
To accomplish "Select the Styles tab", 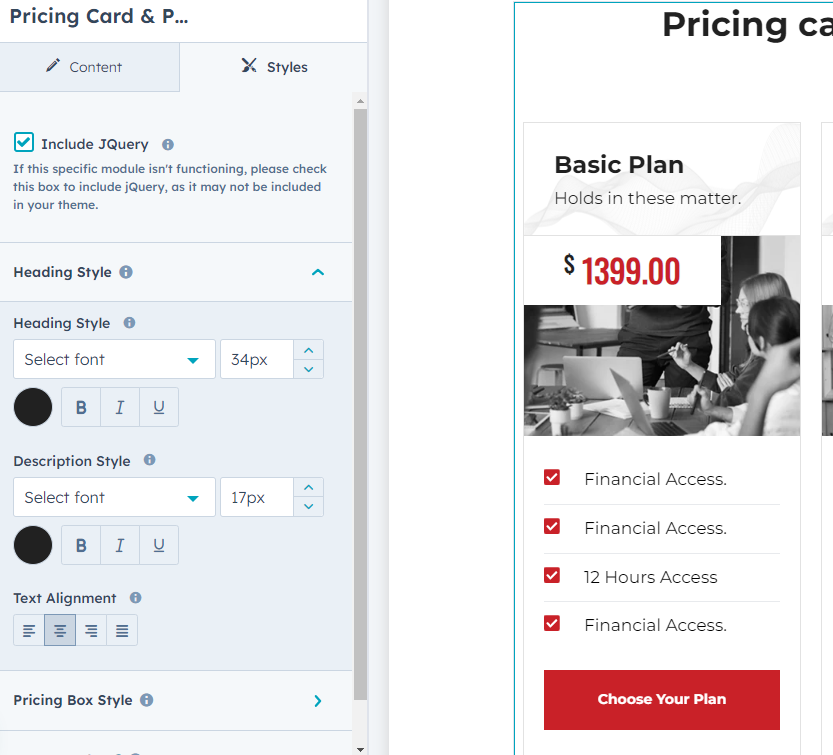I will click(x=274, y=67).
